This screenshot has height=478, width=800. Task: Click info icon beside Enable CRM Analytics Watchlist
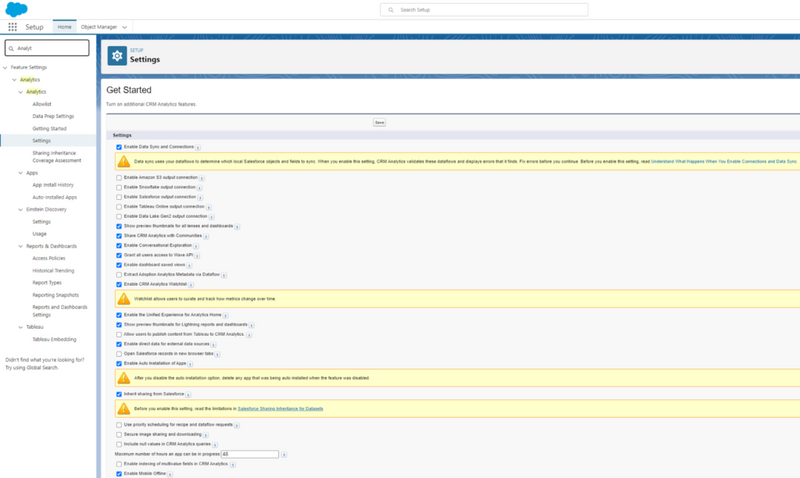click(191, 285)
